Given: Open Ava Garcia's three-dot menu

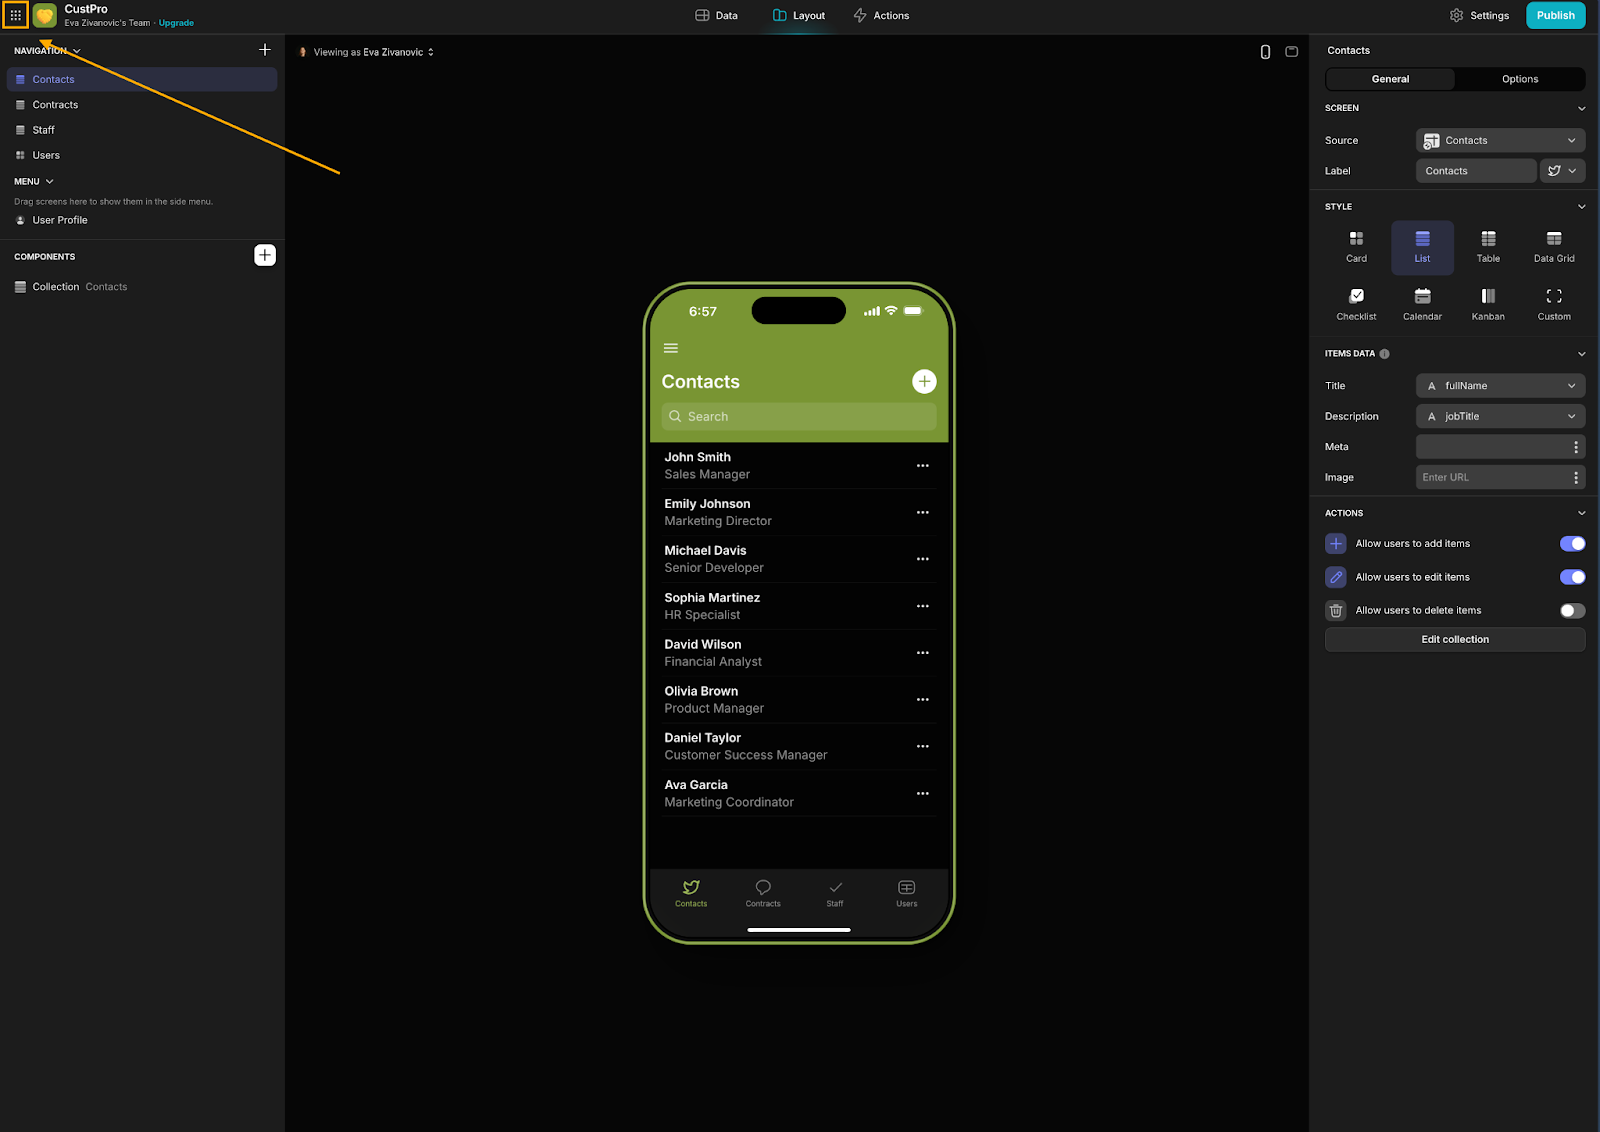Looking at the screenshot, I should 923,794.
